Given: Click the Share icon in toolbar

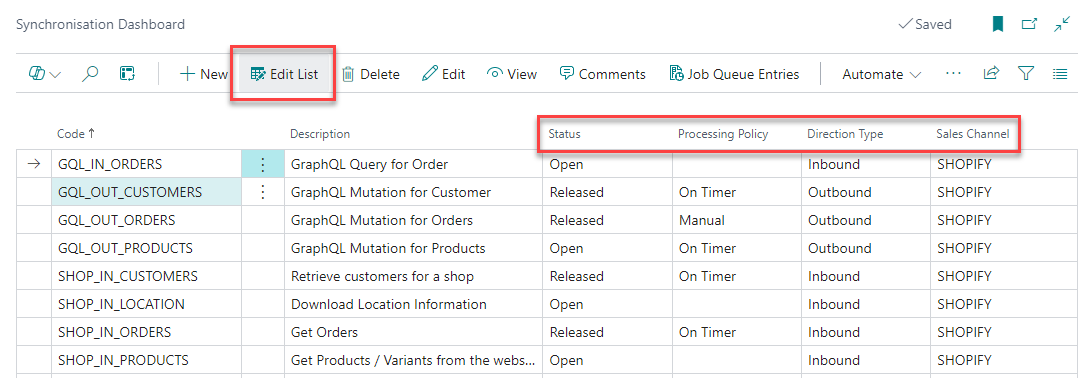Looking at the screenshot, I should point(991,74).
